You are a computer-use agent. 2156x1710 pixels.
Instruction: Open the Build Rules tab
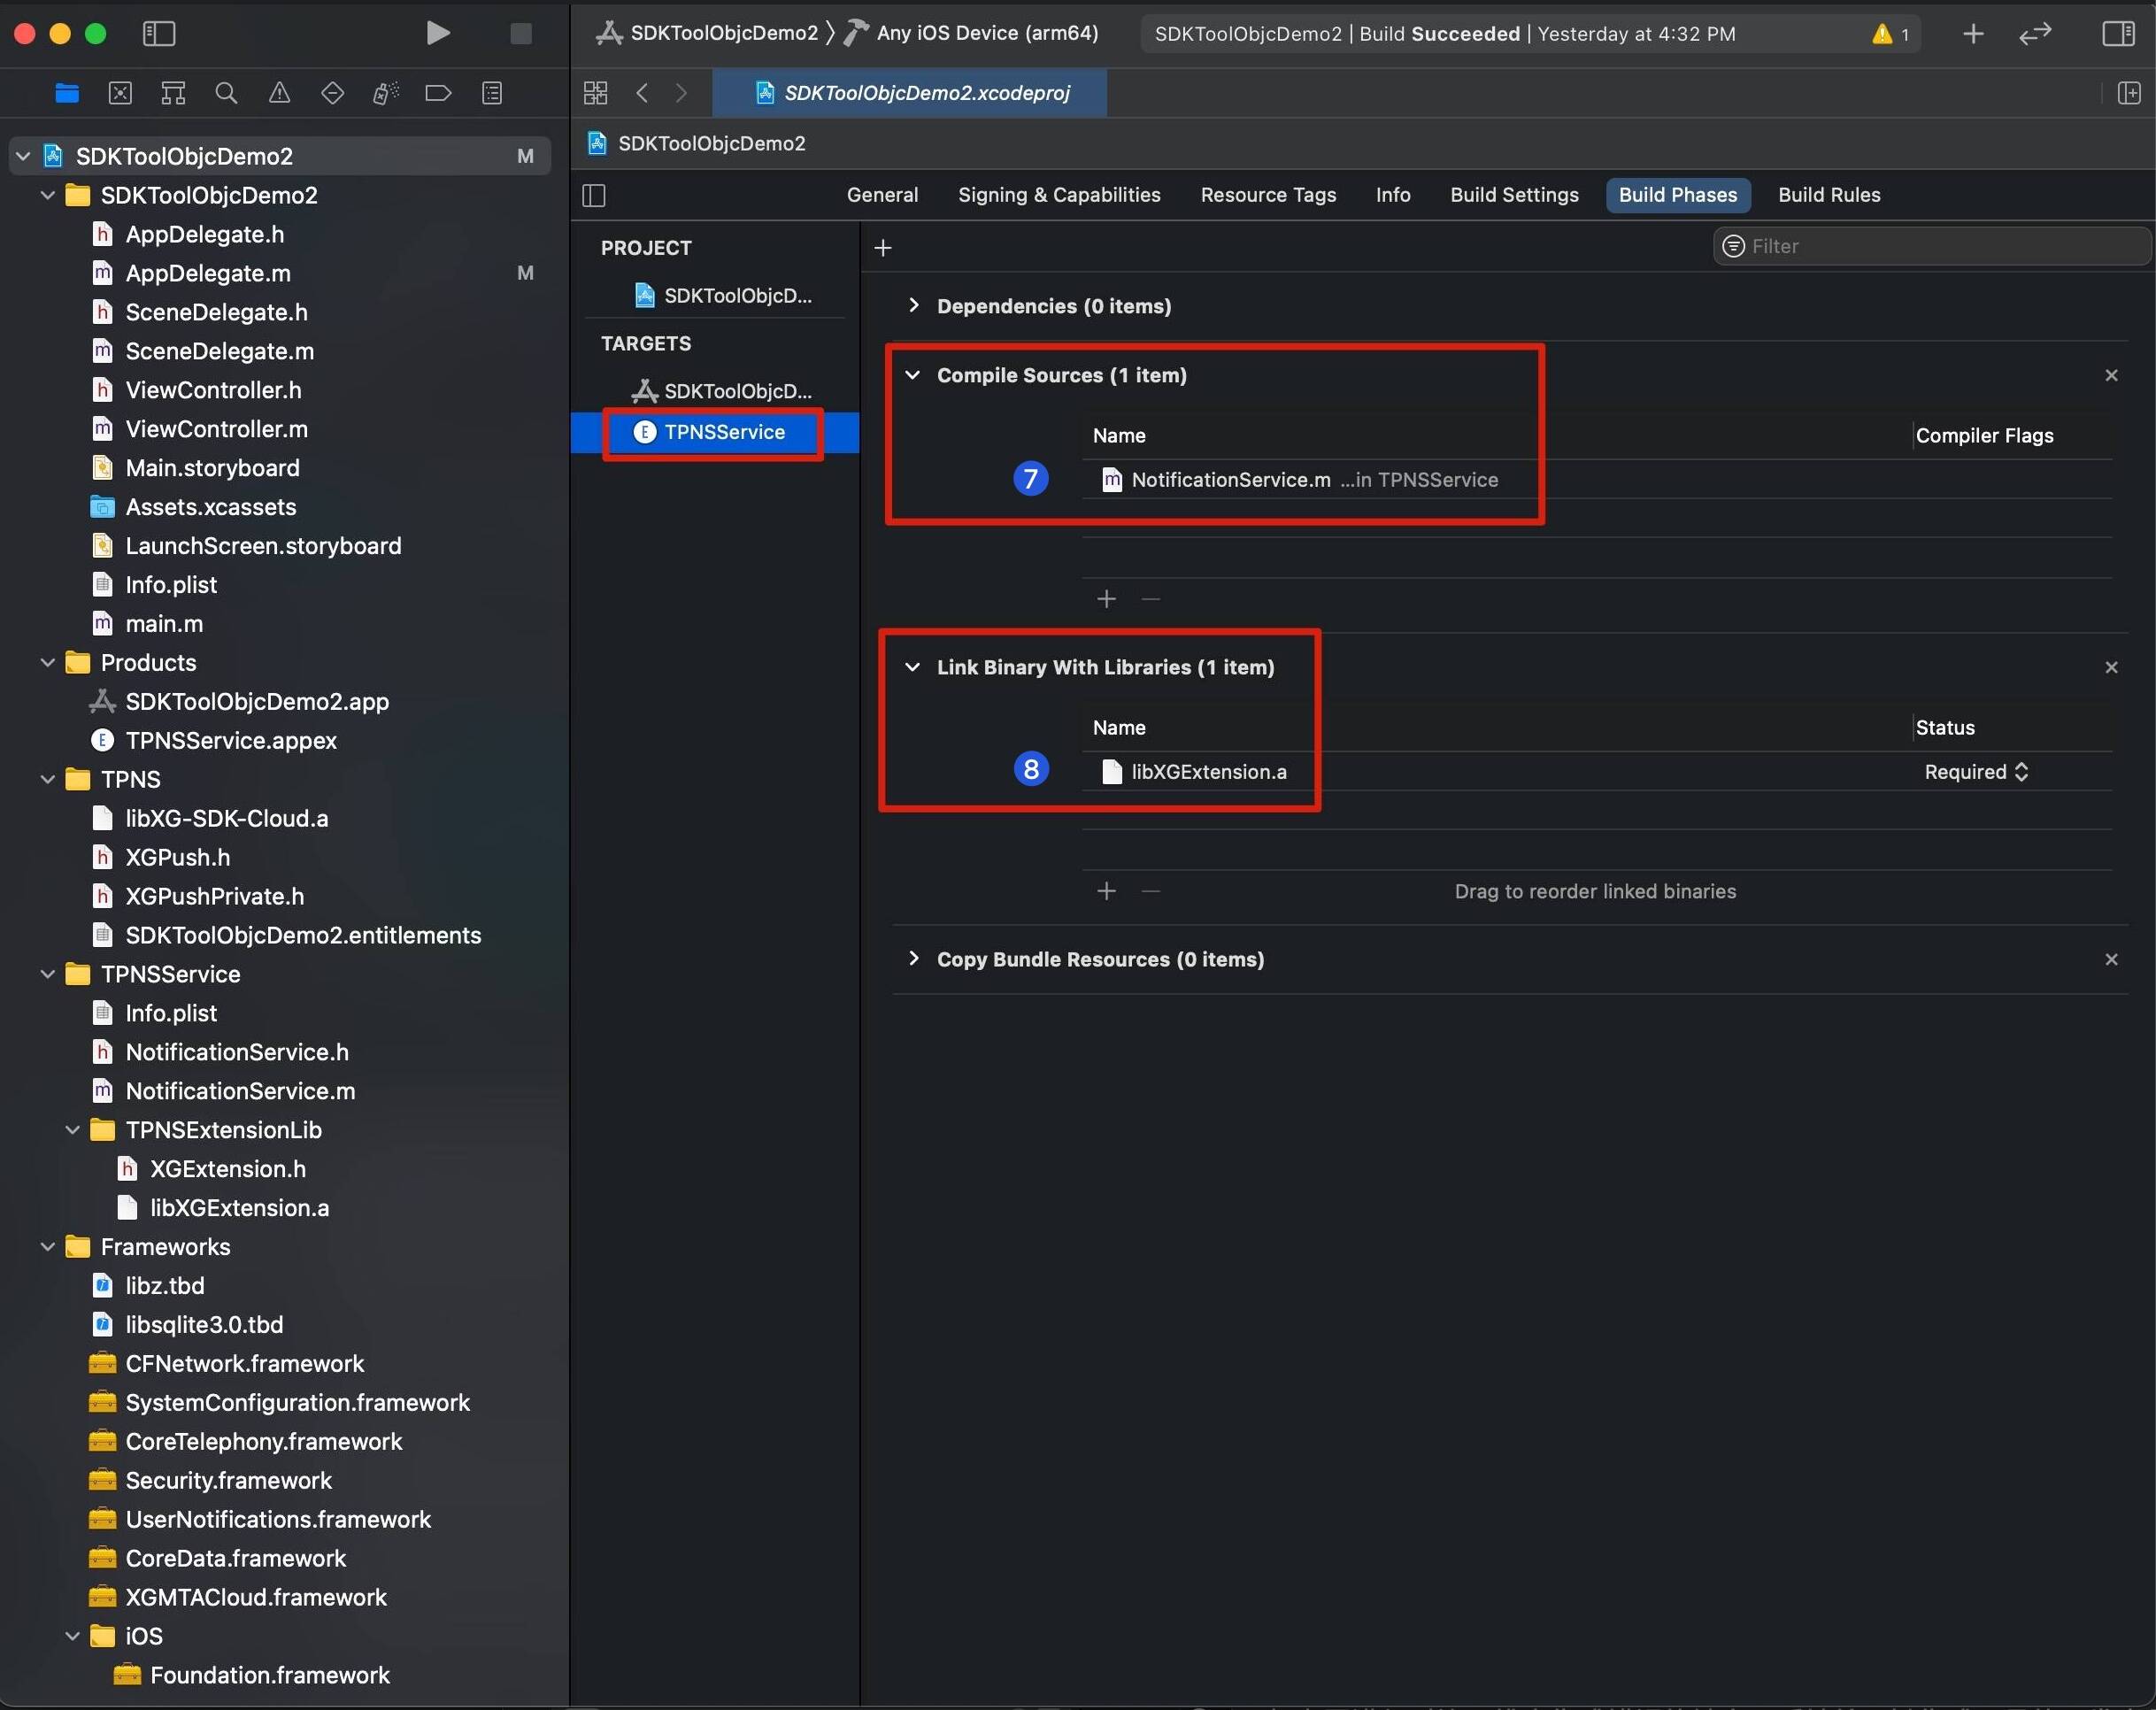1829,195
